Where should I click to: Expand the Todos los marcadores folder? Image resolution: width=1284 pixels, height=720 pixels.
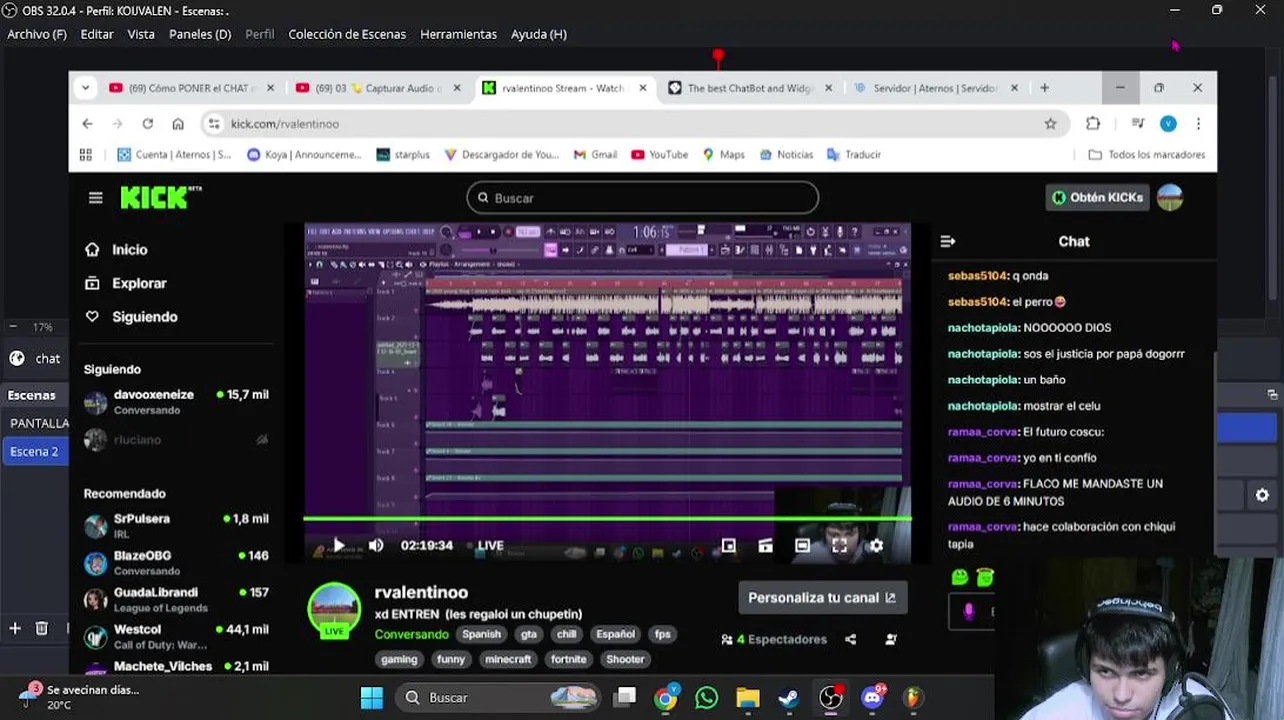click(x=1146, y=155)
